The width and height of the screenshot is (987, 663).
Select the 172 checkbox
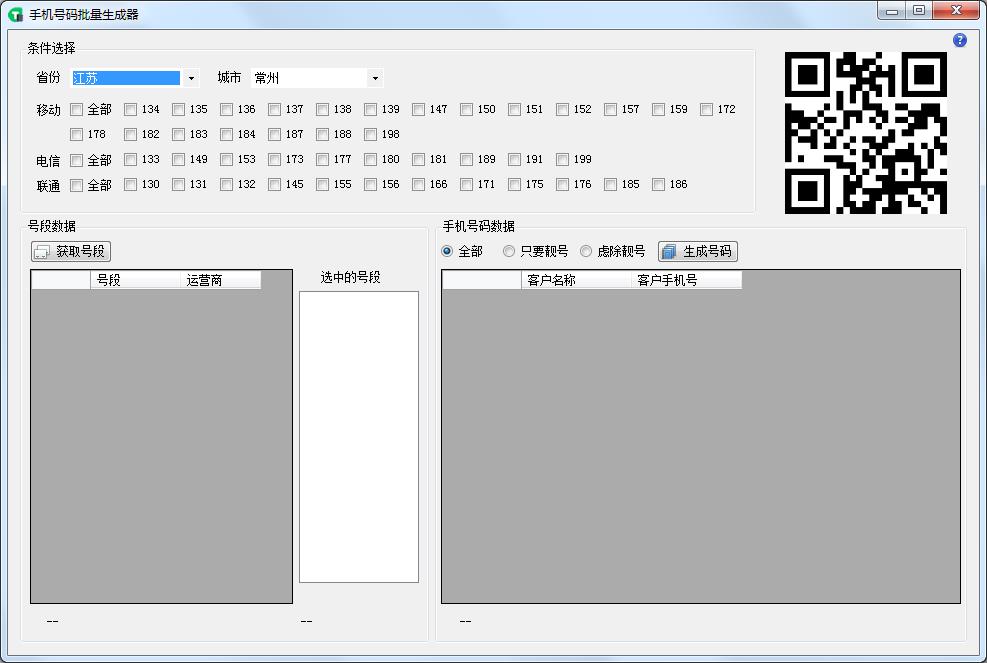click(x=706, y=110)
